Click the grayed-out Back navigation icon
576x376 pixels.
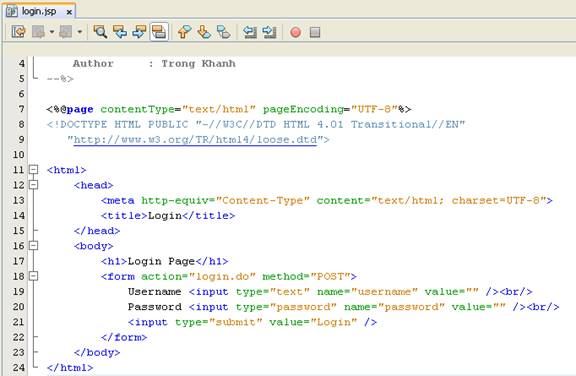[x=38, y=32]
